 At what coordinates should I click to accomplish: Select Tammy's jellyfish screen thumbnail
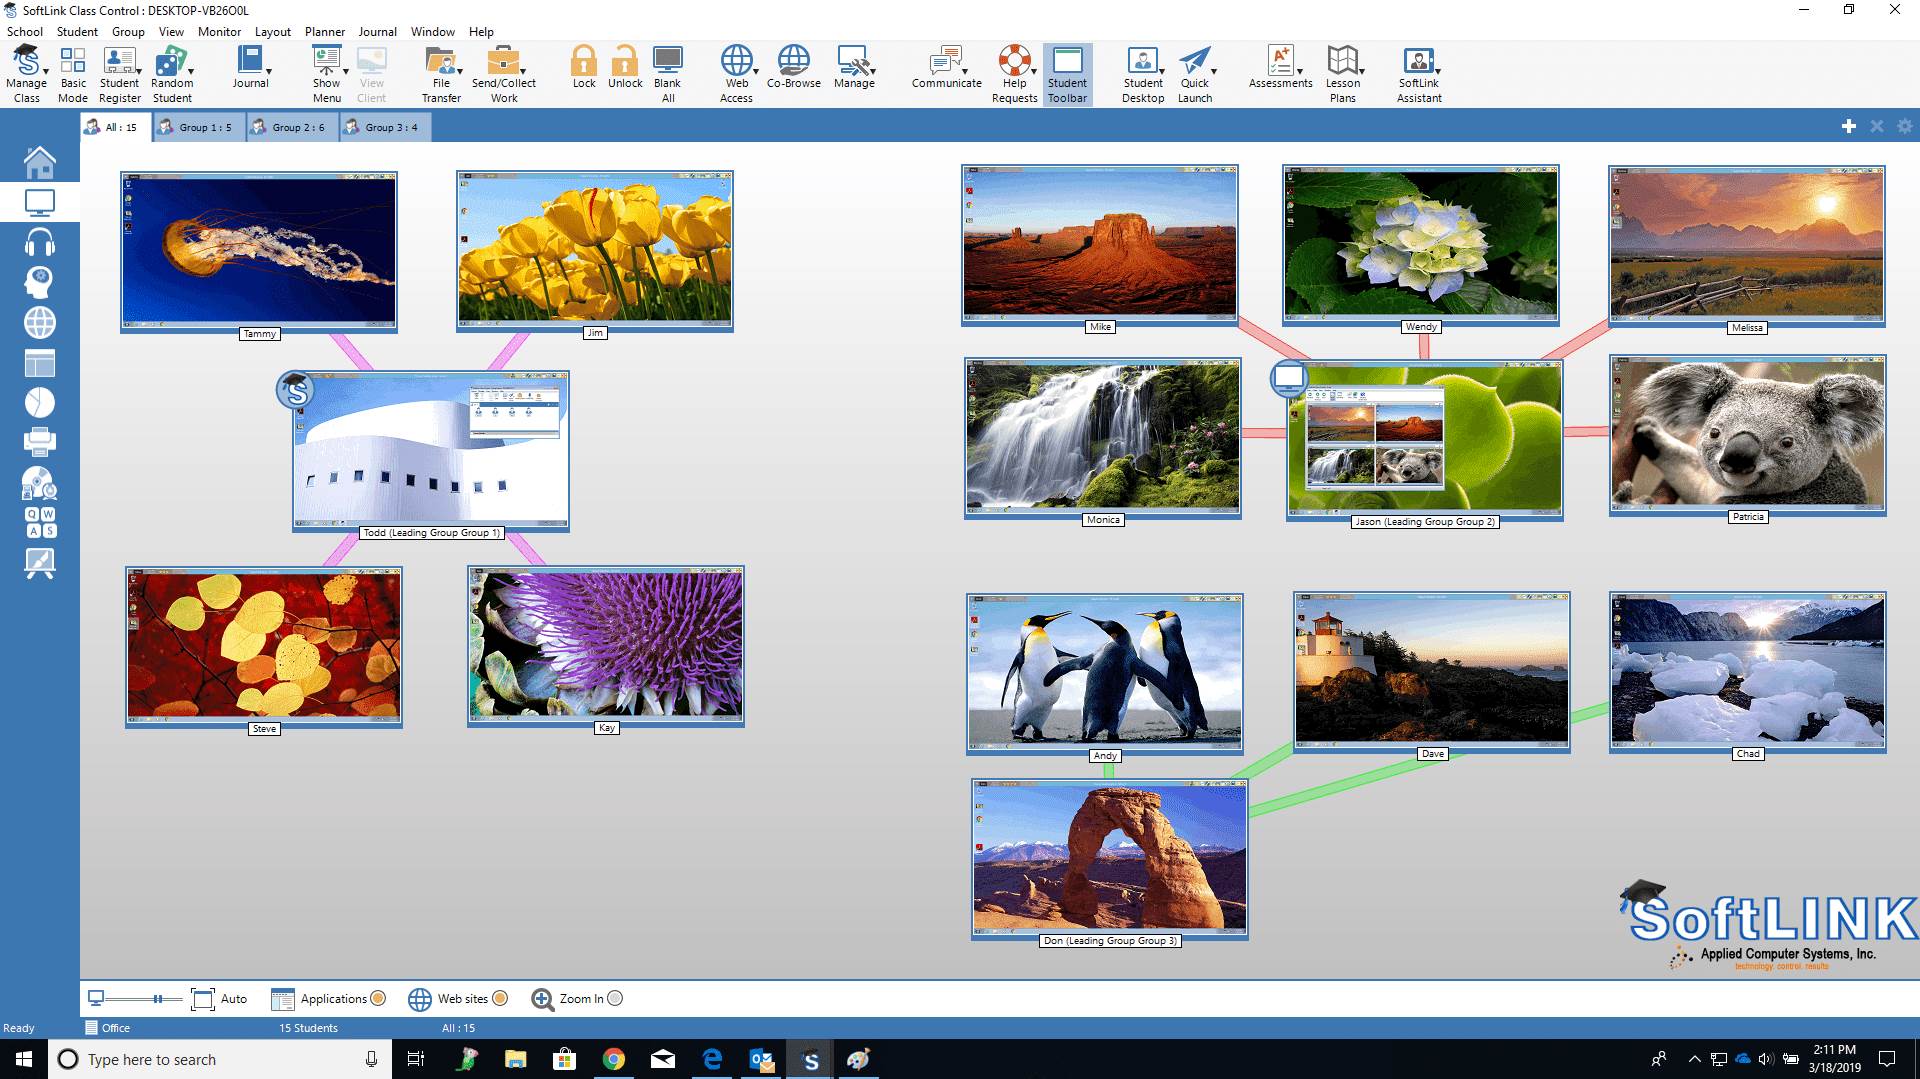(x=259, y=250)
